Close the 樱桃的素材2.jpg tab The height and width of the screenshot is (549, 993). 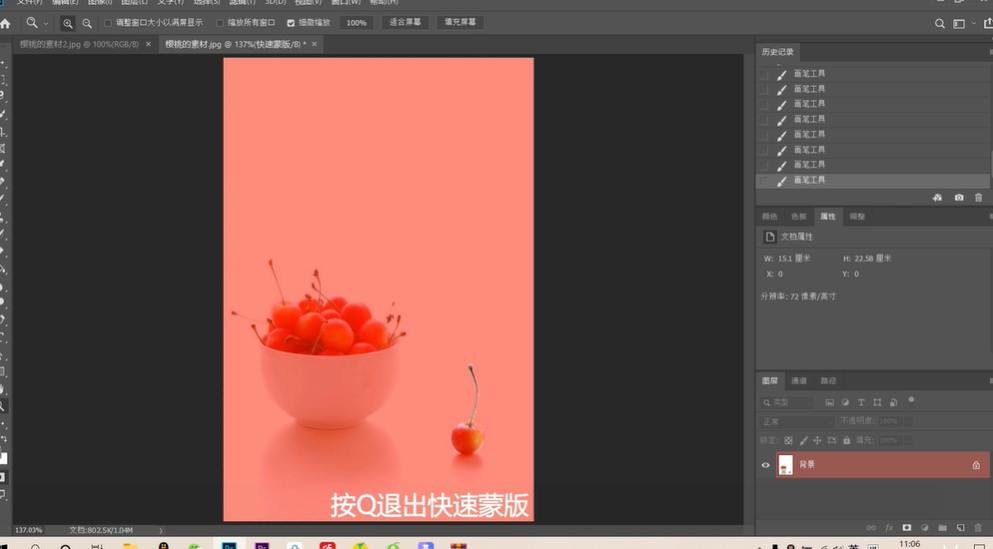pyautogui.click(x=148, y=44)
